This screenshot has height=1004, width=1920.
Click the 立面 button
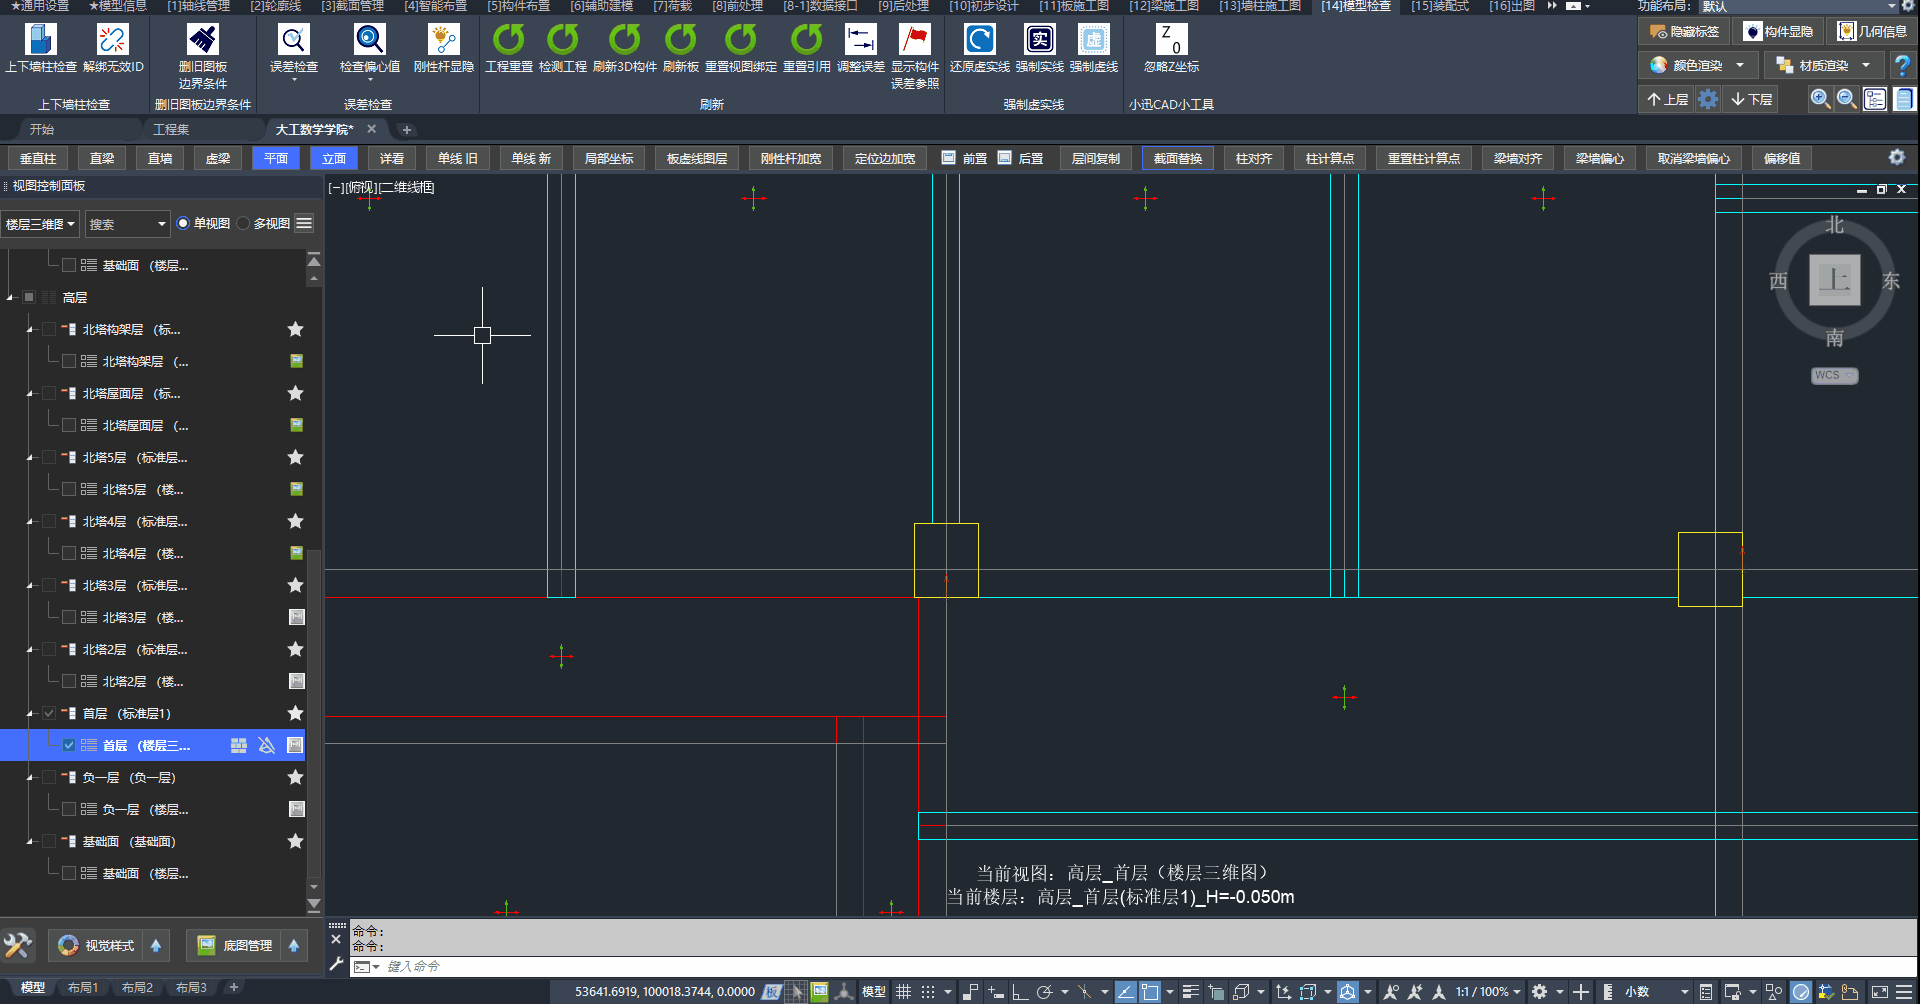[334, 158]
